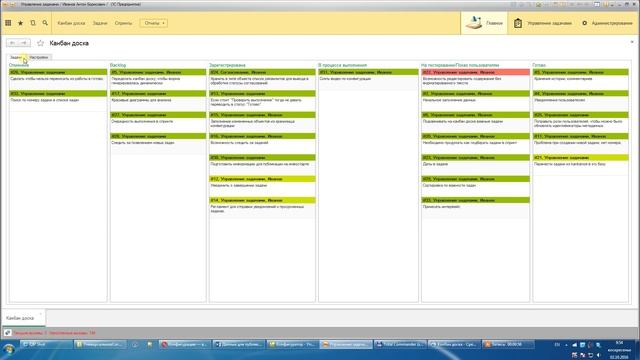Viewport: 640px width, 360px height.
Task: Click the В процессе выполнения column header
Action: pyautogui.click(x=343, y=65)
